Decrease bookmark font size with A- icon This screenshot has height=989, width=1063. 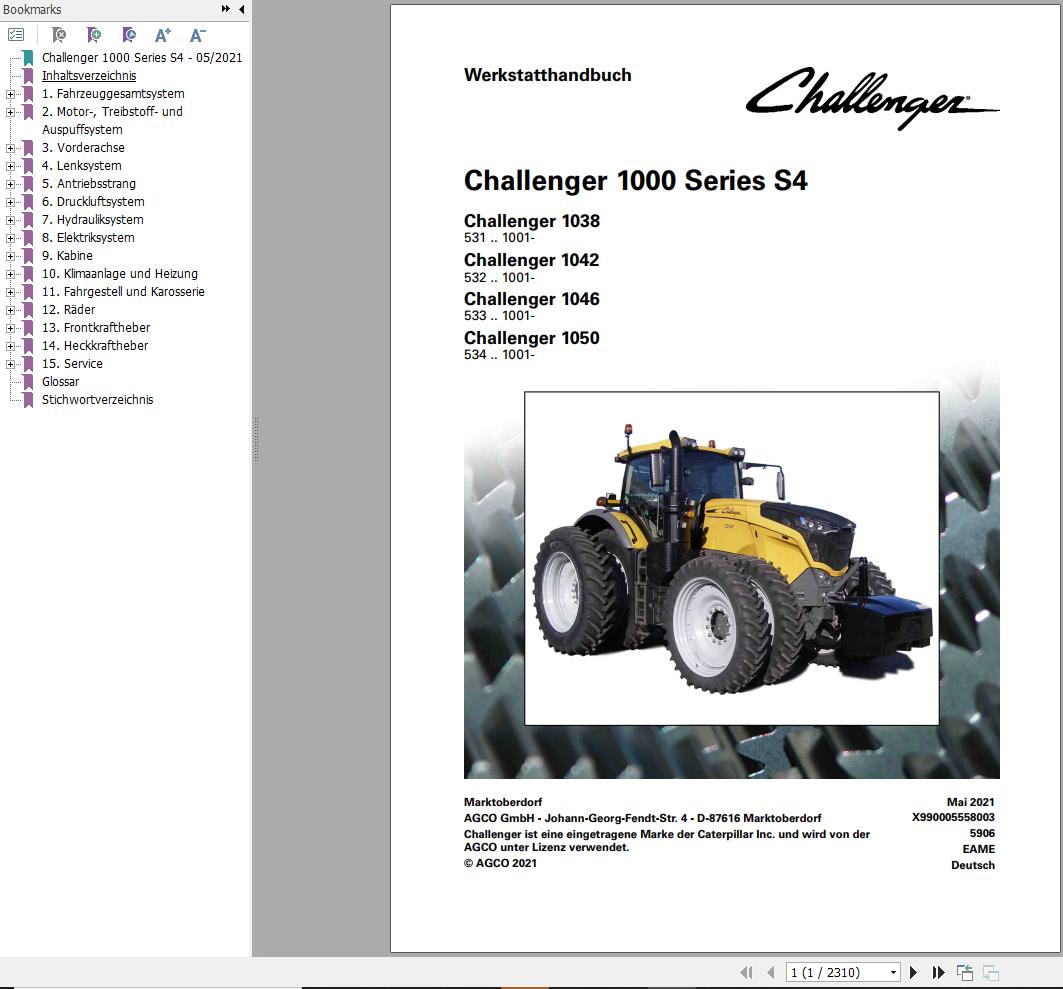tap(197, 35)
